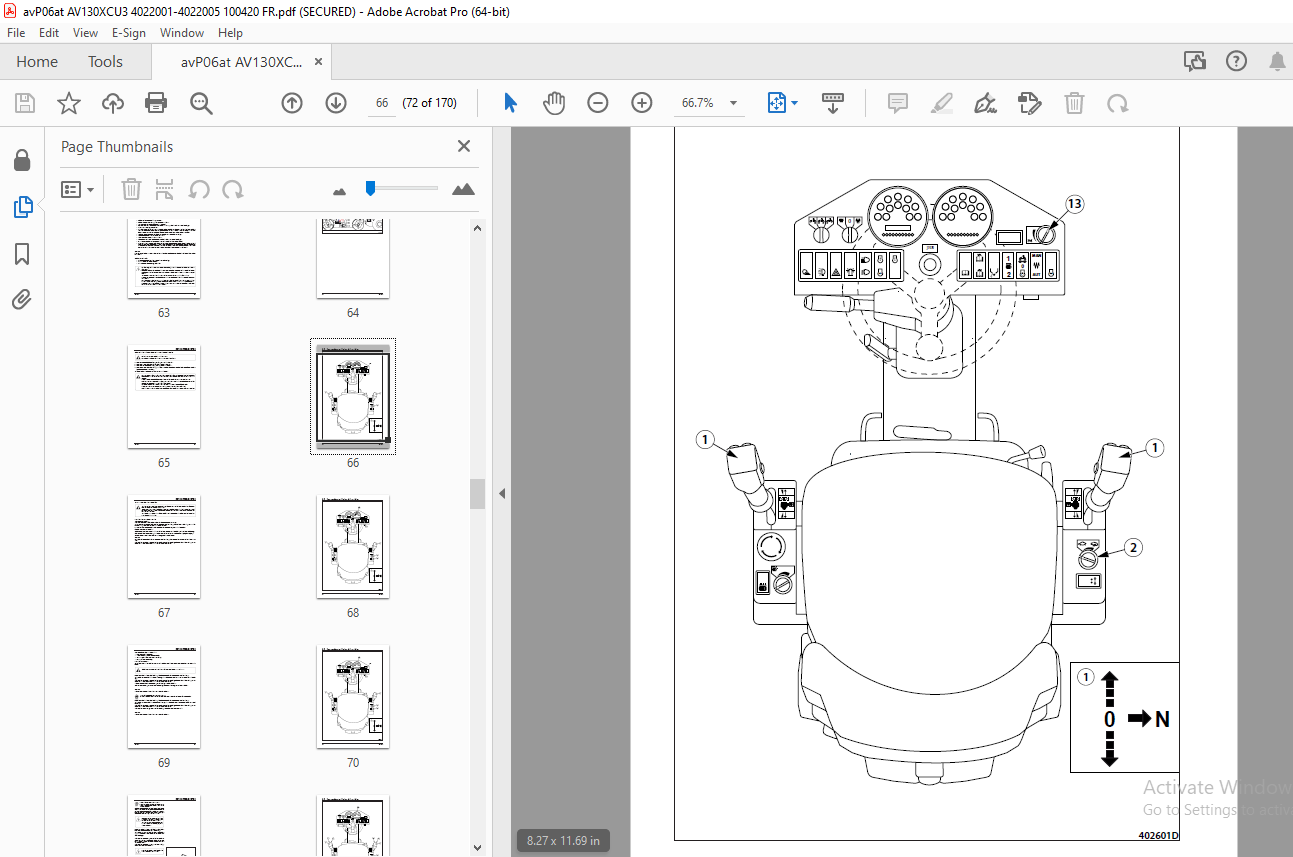
Task: Open the security lock panel in the sidebar
Action: [22, 160]
